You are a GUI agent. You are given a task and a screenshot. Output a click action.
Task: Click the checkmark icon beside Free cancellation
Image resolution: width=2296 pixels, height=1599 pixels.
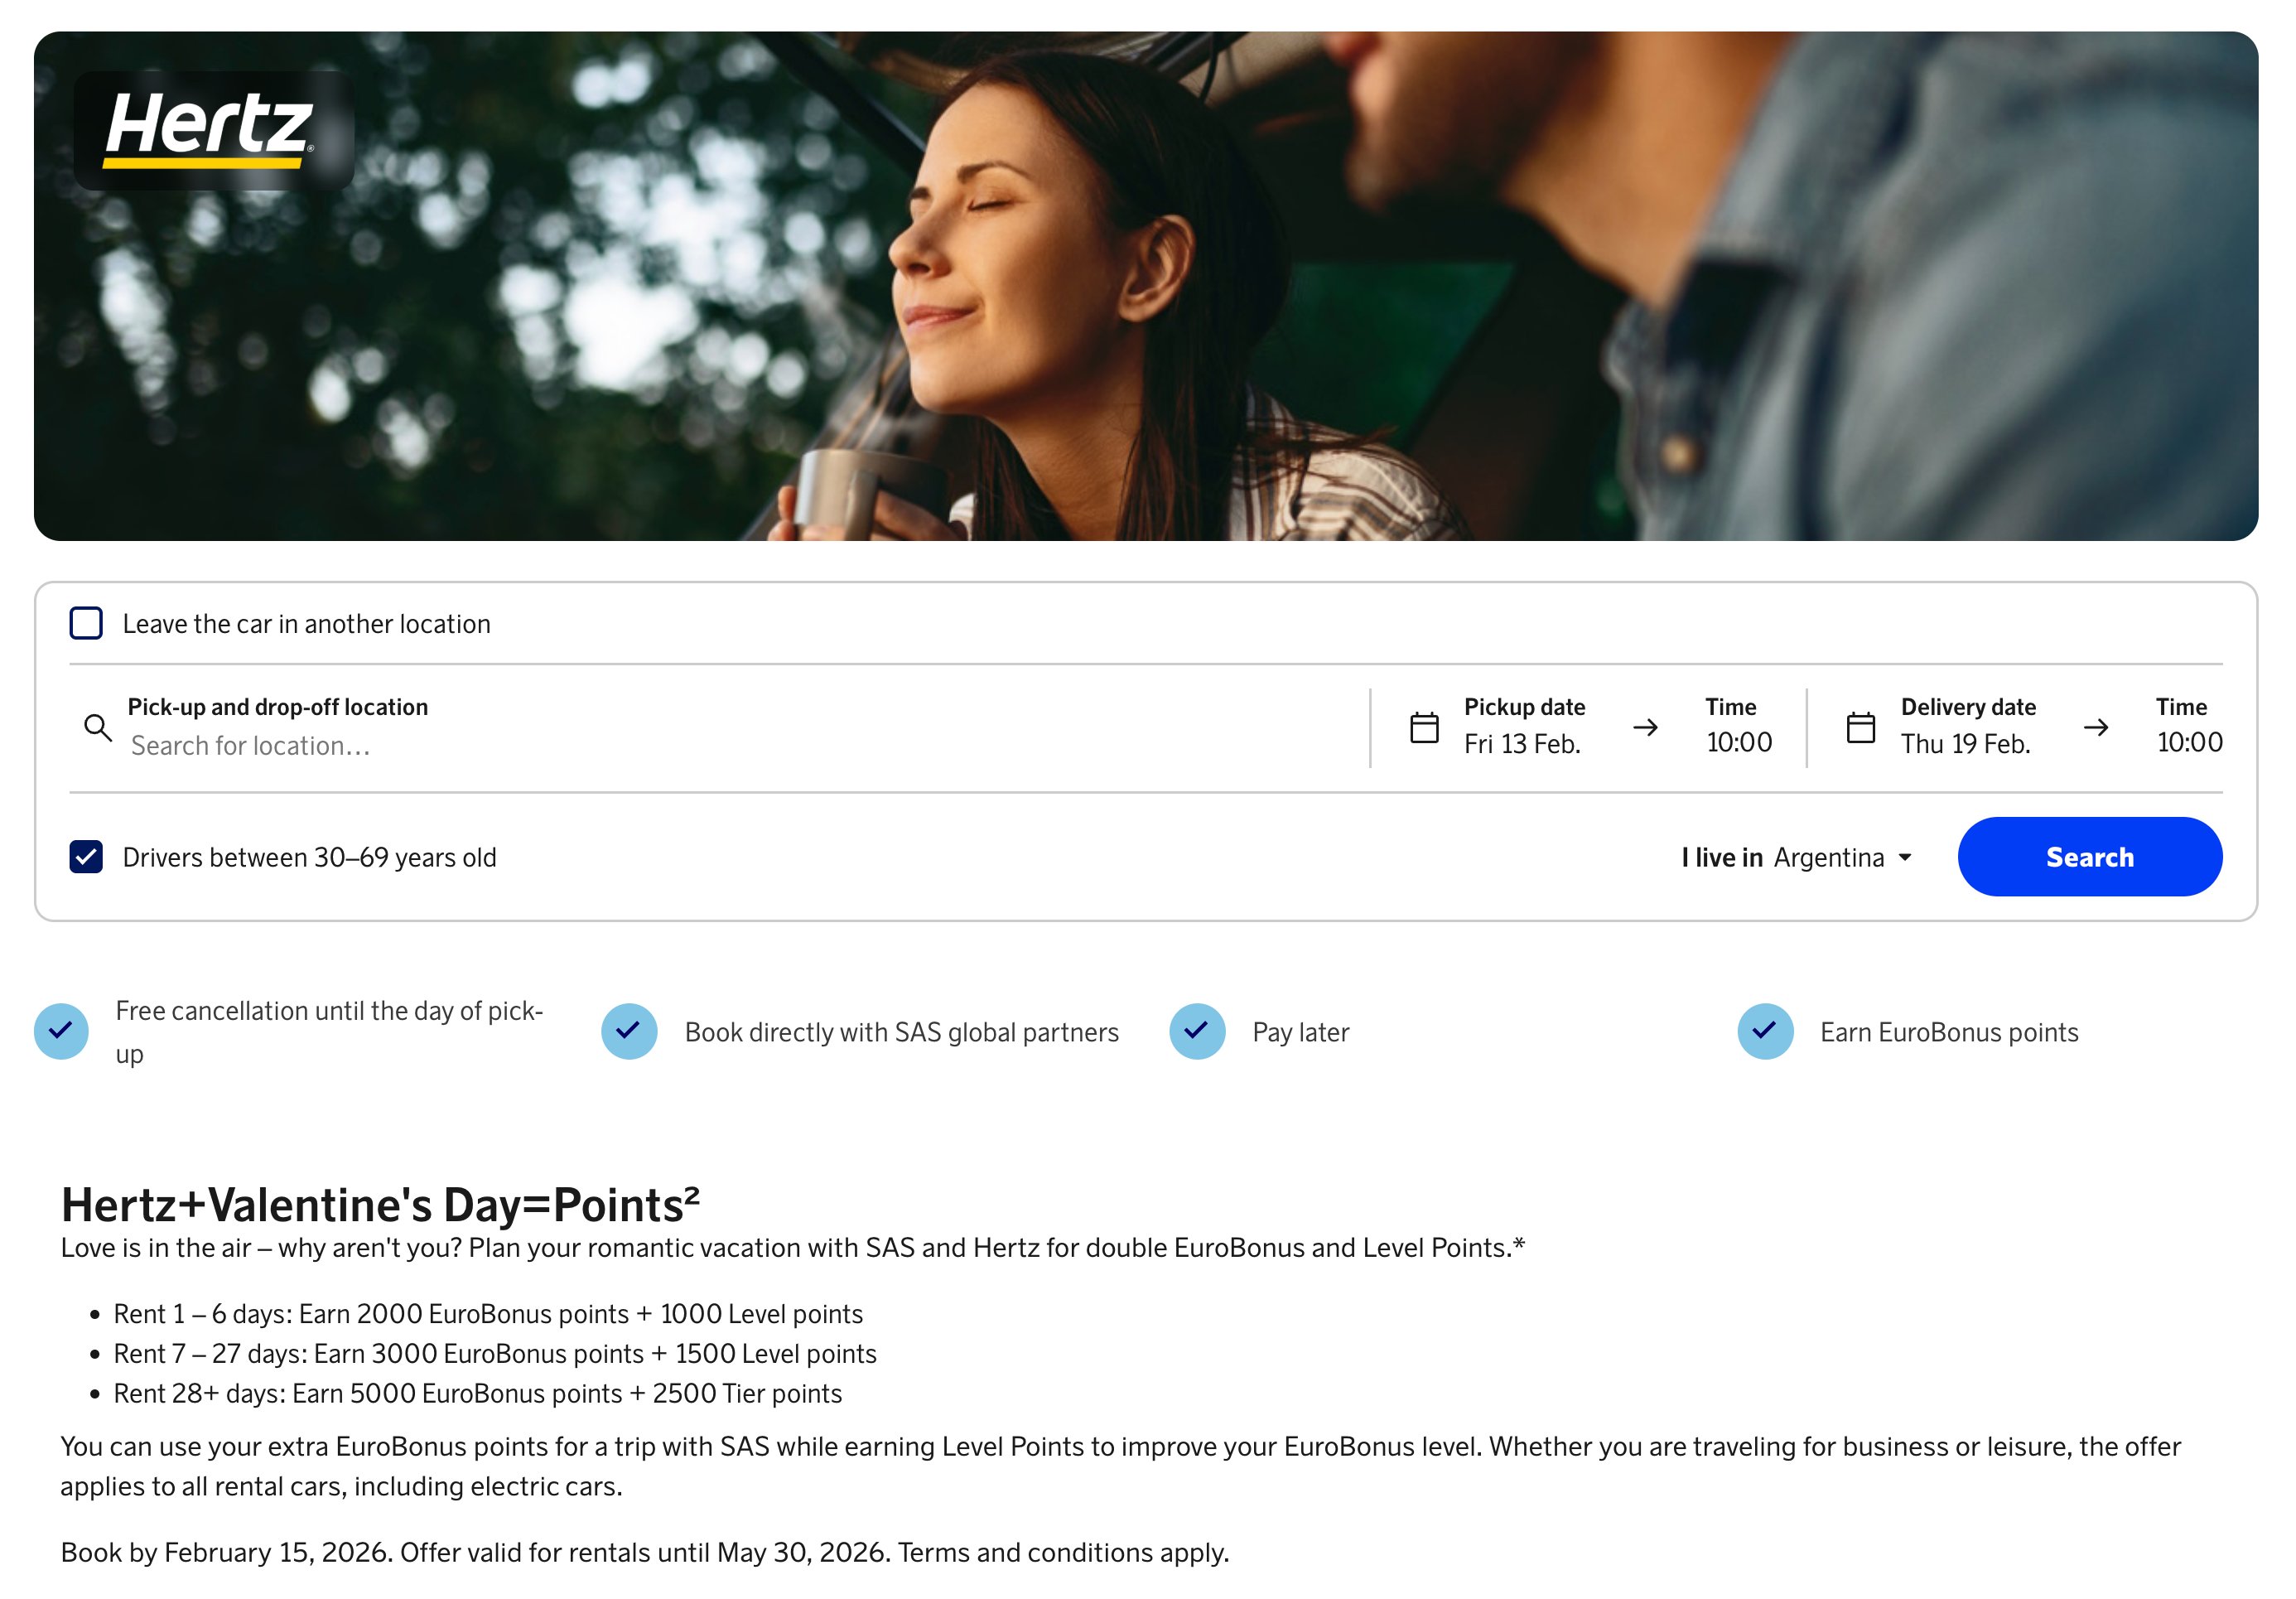61,1031
